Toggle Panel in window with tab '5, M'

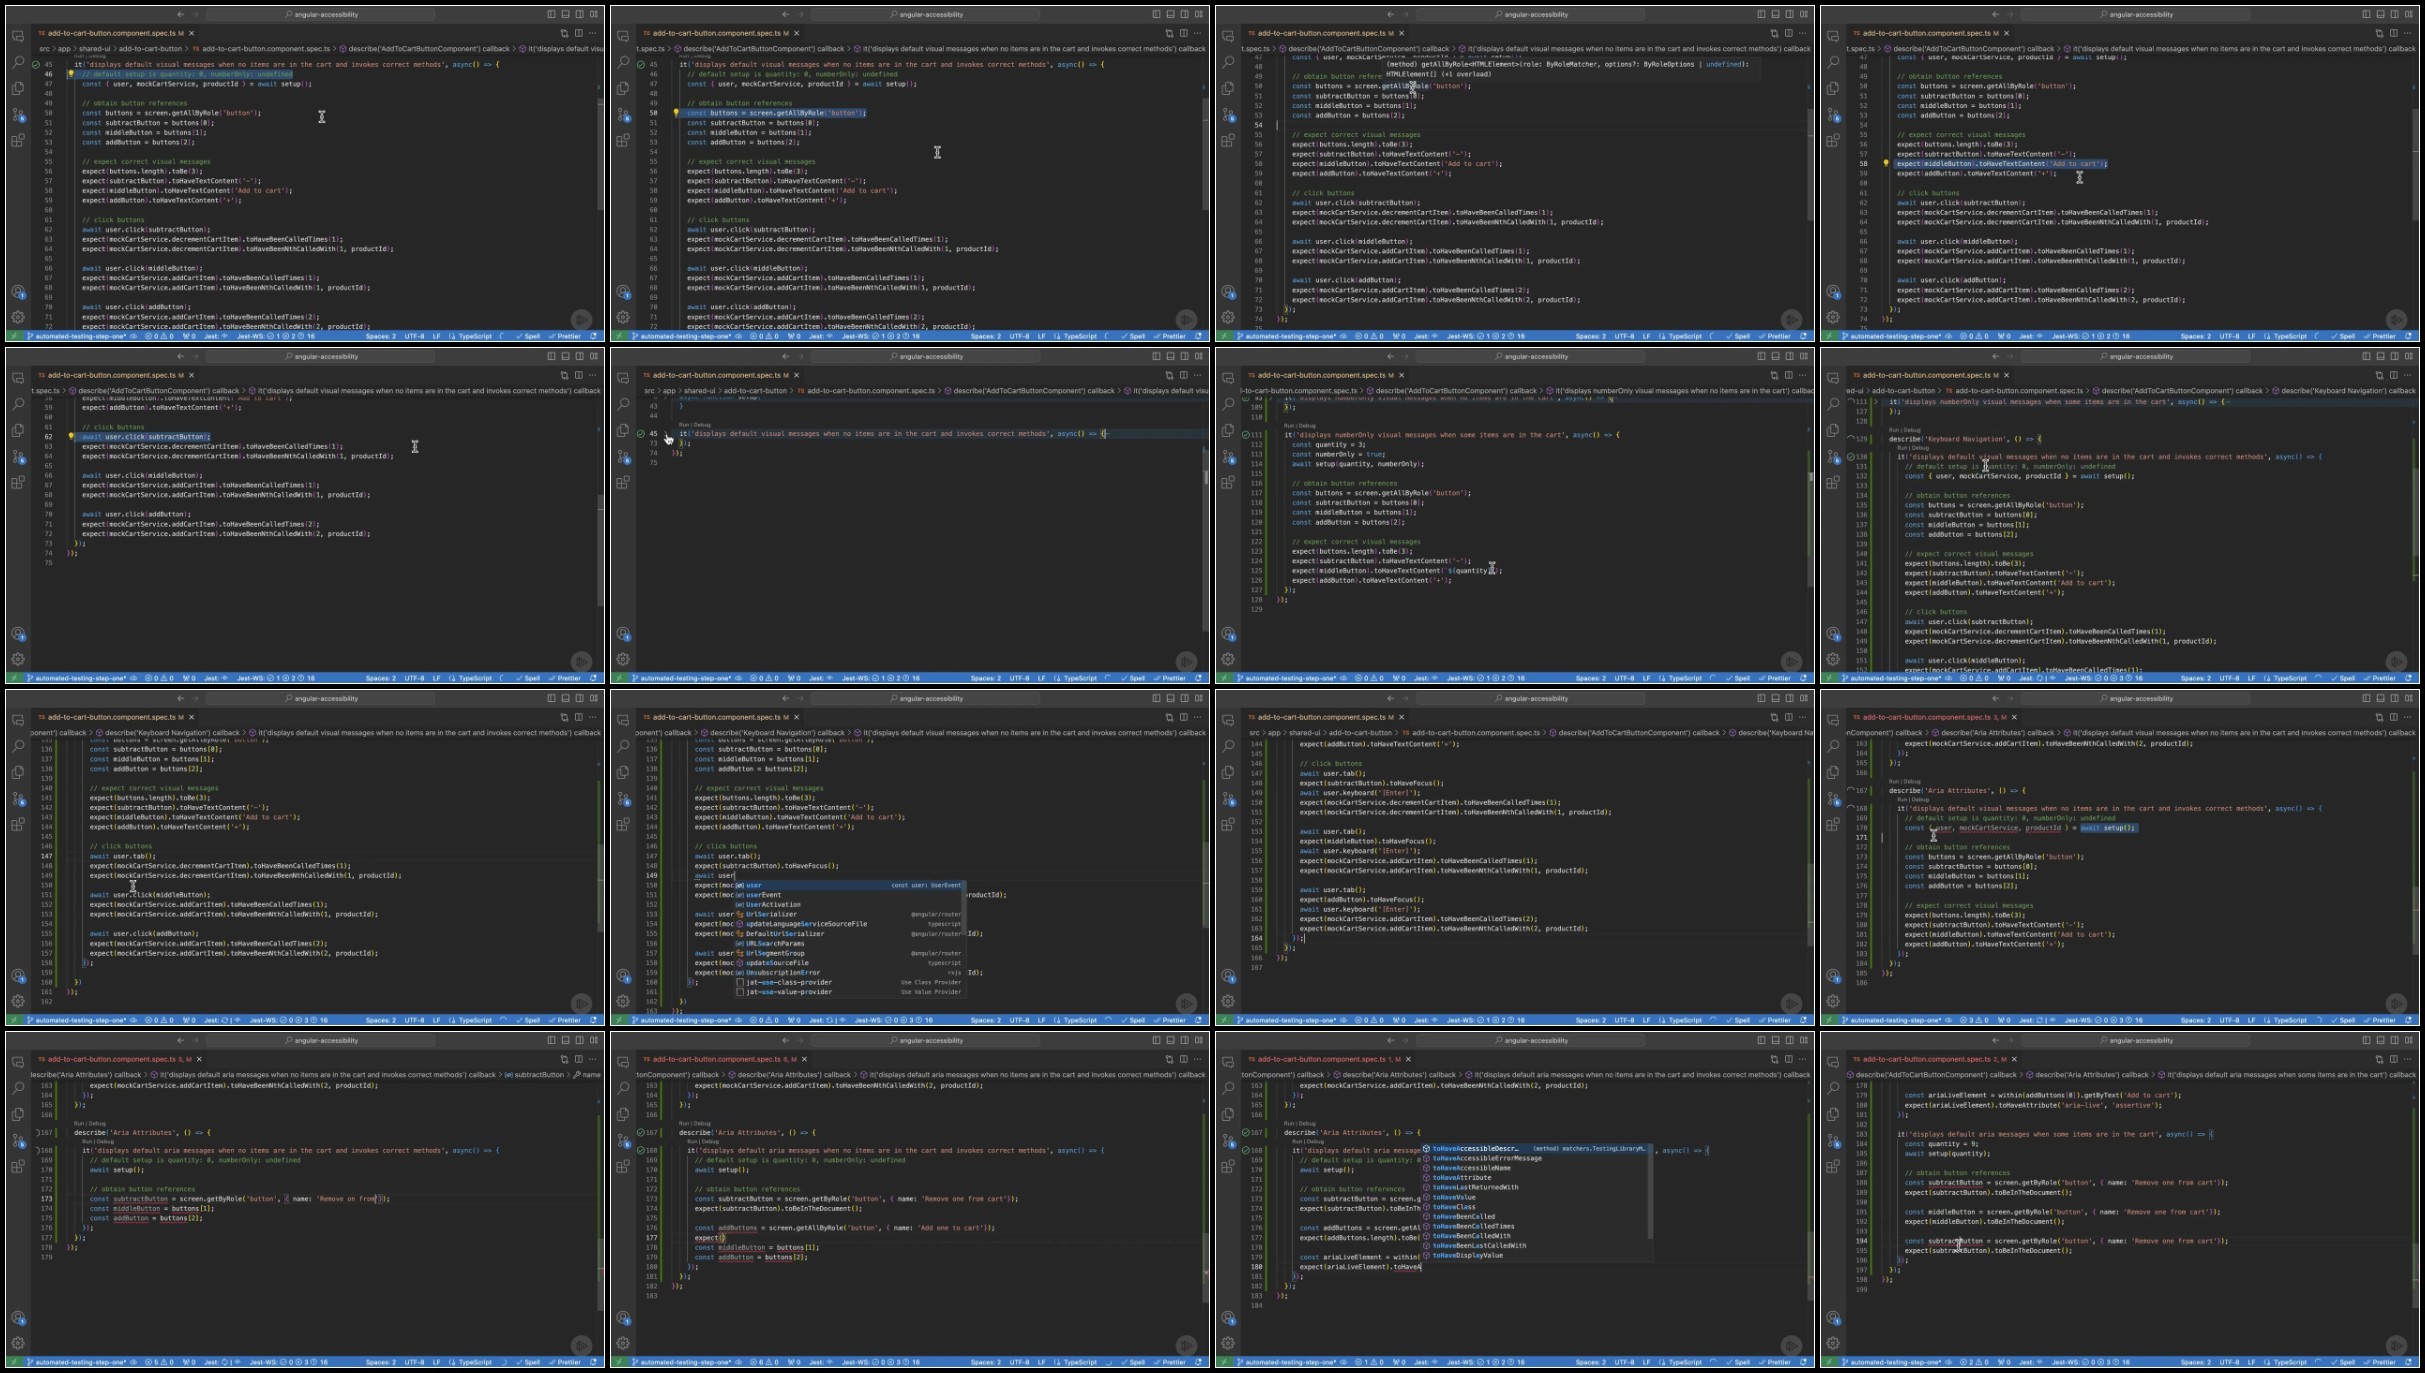565,1041
